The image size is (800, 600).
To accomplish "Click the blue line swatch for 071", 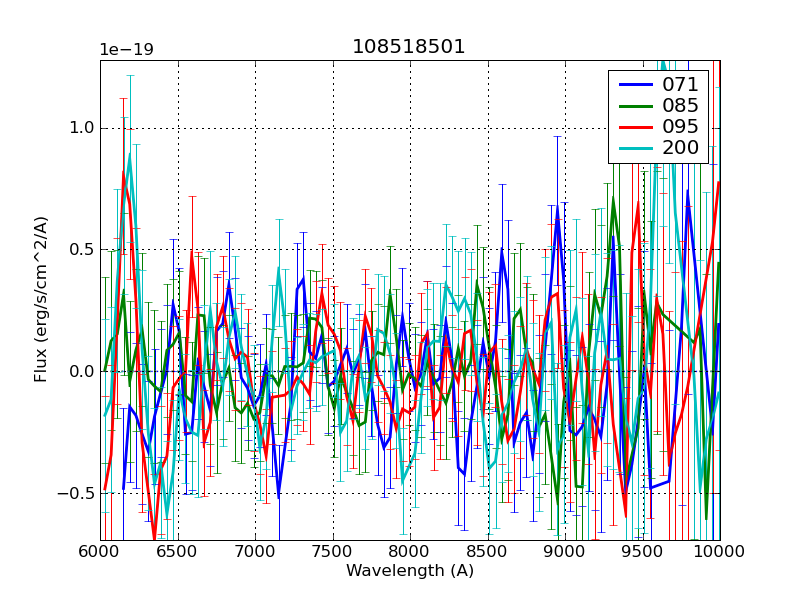I will click(635, 84).
